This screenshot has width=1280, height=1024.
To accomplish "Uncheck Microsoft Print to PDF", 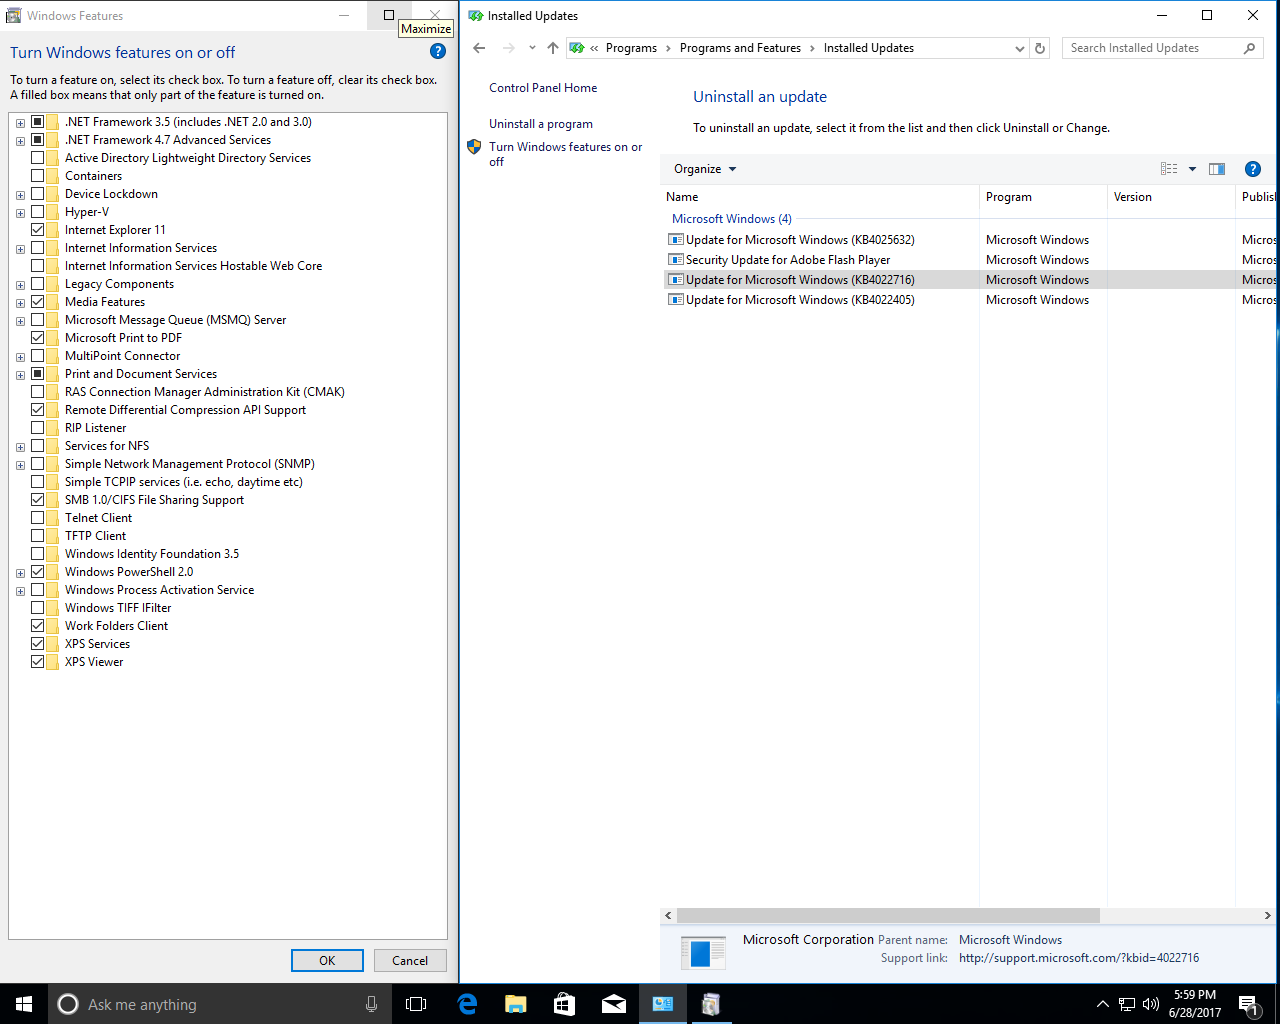I will [x=37, y=338].
